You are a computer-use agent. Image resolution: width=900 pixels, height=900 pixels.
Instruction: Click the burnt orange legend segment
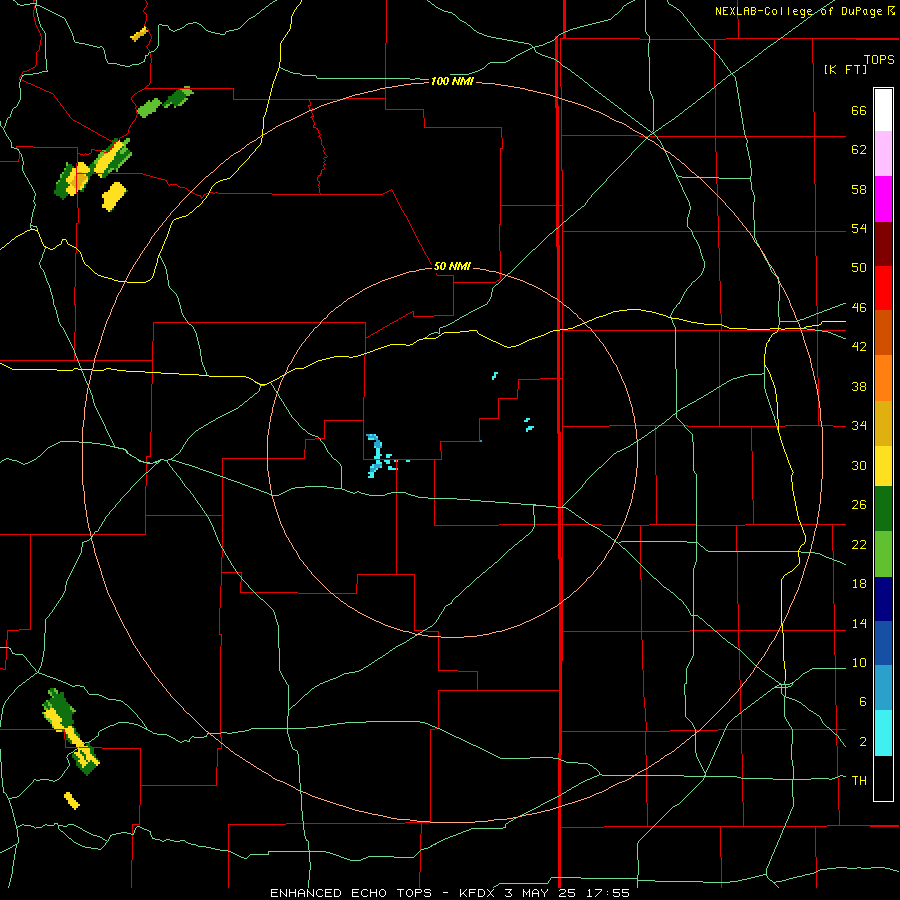883,332
